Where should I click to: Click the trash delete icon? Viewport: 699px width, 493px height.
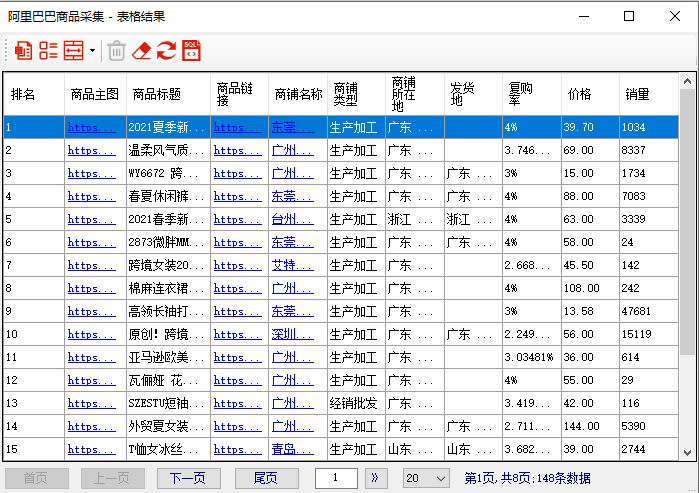pyautogui.click(x=117, y=50)
